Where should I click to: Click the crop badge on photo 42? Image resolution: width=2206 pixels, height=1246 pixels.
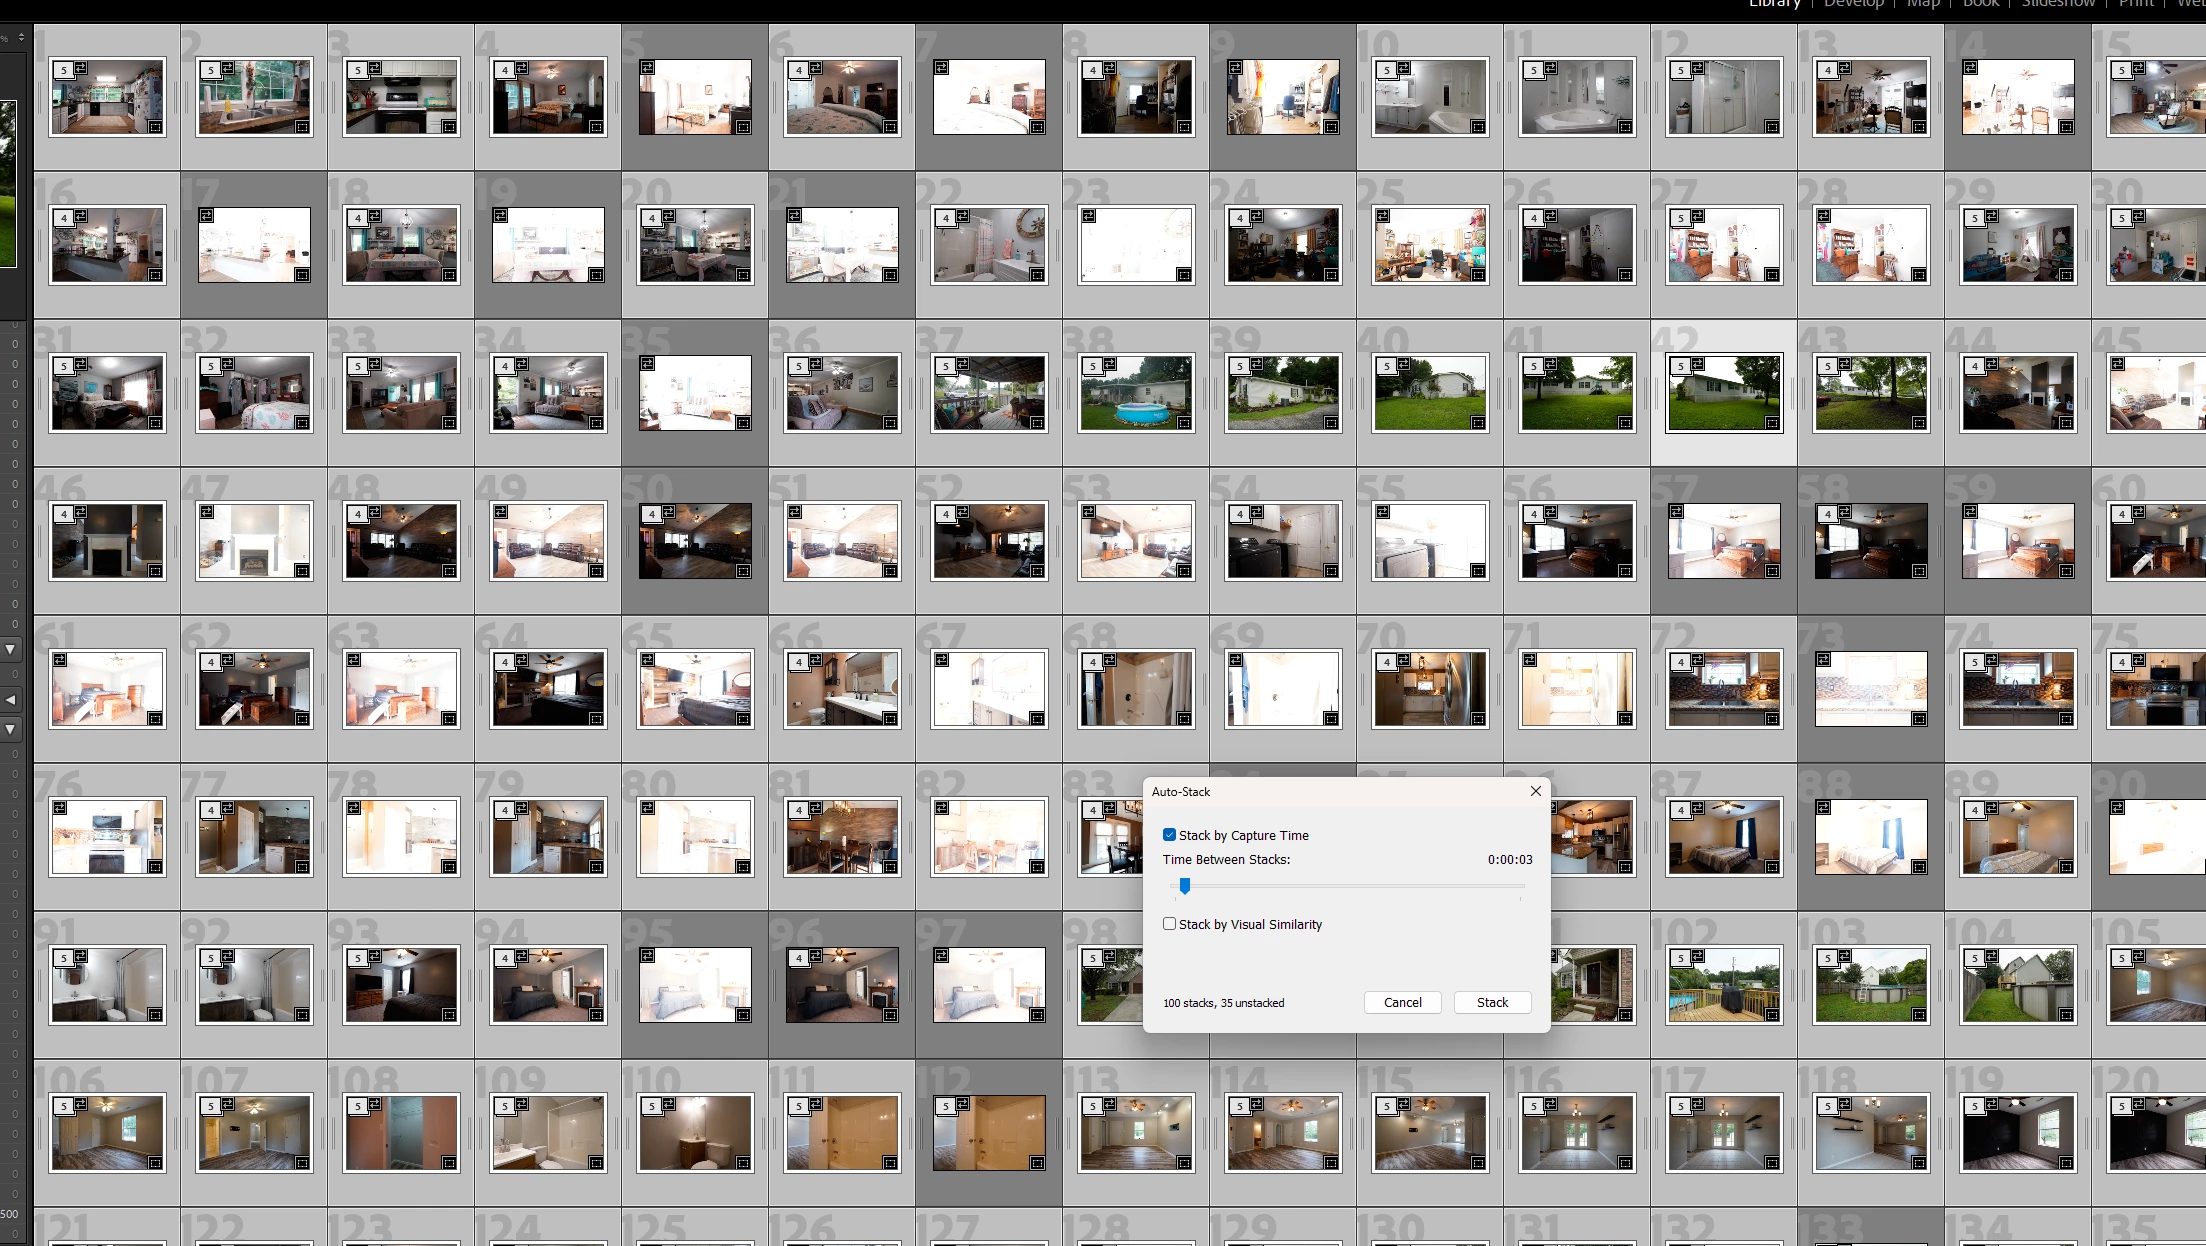[1772, 423]
